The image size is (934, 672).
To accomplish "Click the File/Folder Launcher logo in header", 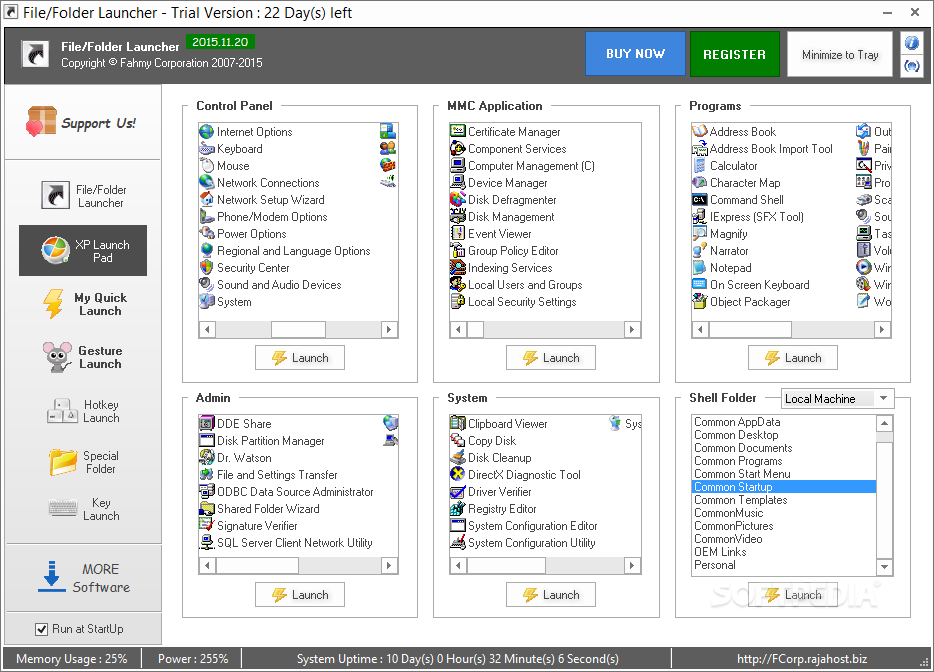I will coord(35,54).
